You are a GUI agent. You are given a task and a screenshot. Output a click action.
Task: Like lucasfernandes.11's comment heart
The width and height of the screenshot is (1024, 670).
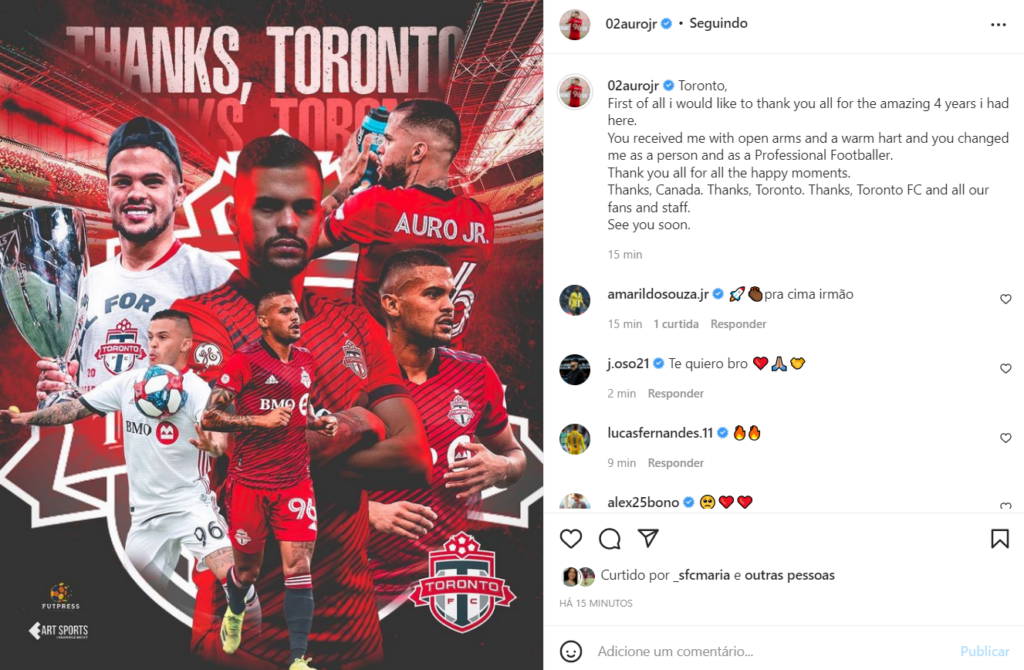pyautogui.click(x=1006, y=438)
